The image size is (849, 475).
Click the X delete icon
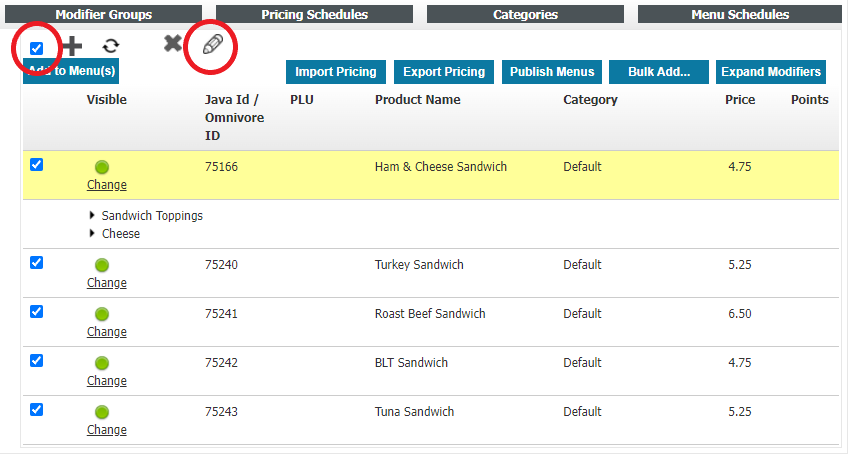tap(173, 43)
